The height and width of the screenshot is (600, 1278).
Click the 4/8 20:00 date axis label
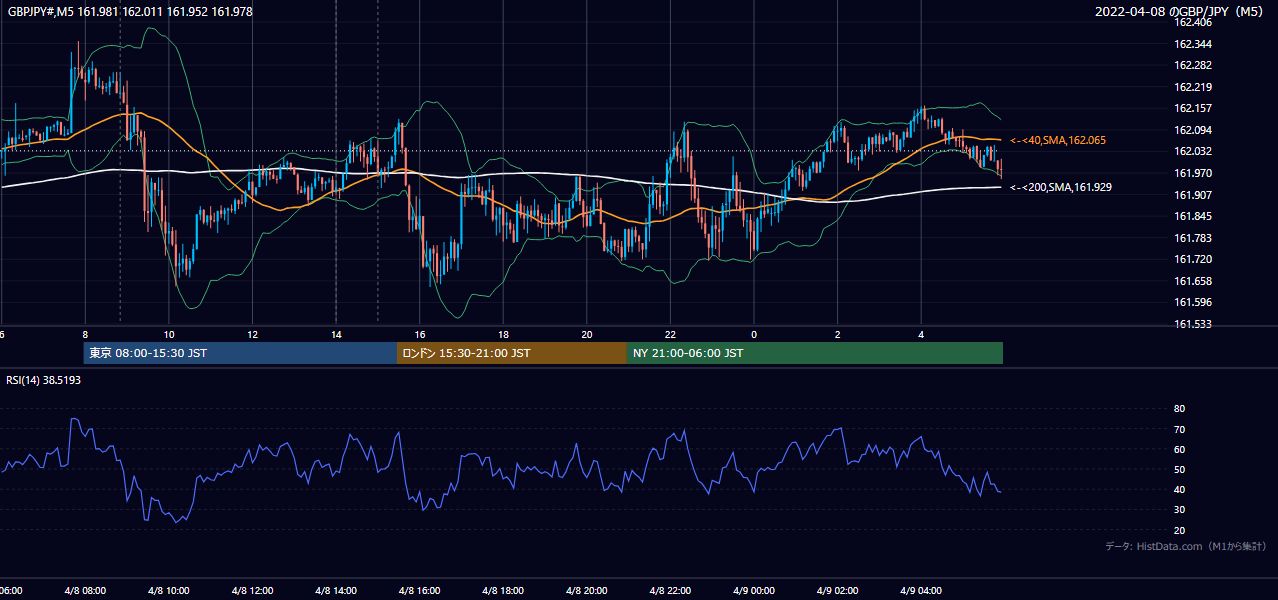[587, 591]
